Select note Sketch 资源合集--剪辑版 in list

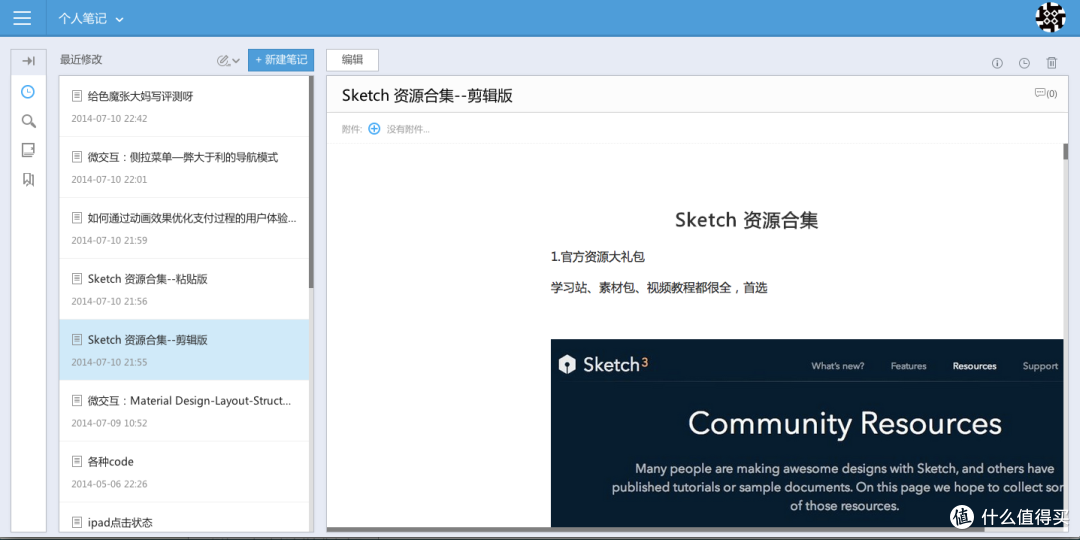point(184,350)
